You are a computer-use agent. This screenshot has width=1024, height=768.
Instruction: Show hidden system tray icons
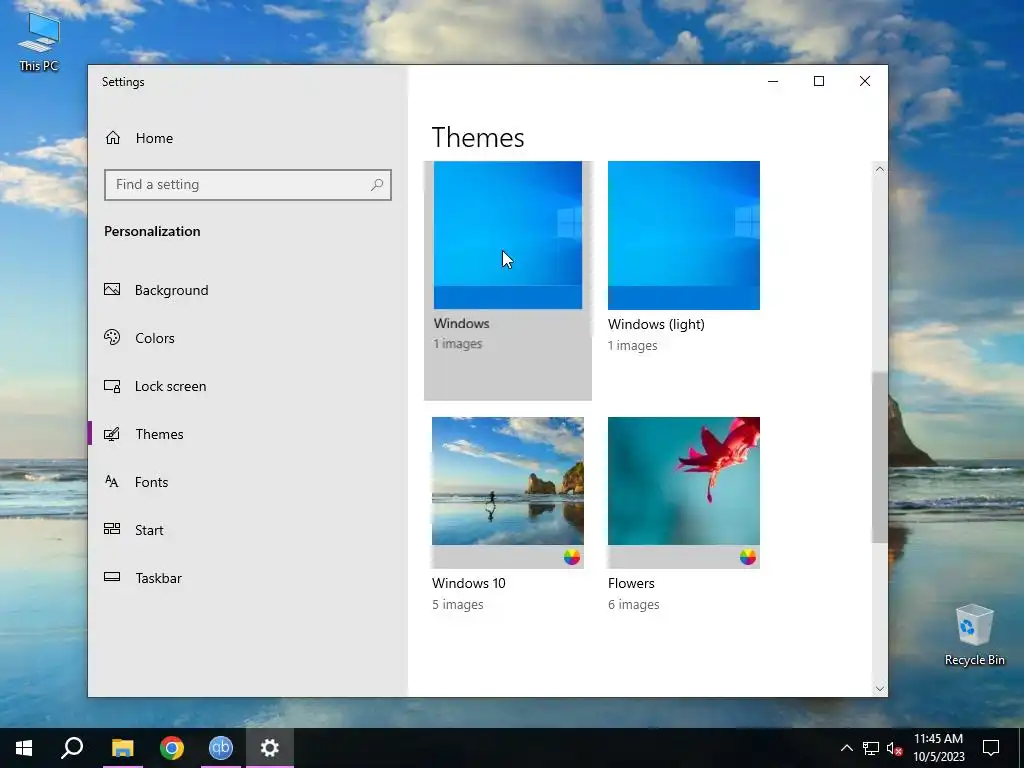click(846, 748)
